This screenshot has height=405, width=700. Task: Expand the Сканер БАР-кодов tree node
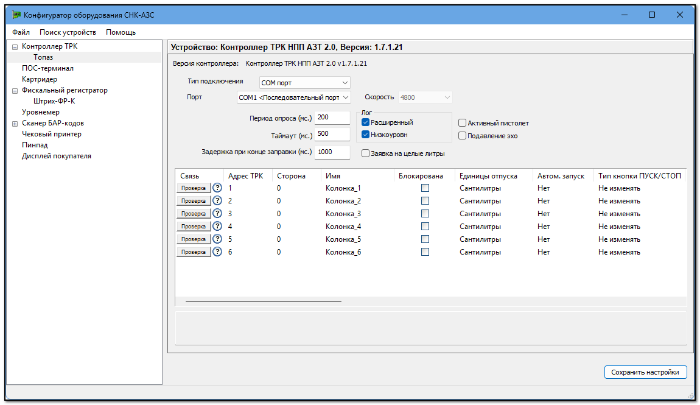pyautogui.click(x=15, y=124)
